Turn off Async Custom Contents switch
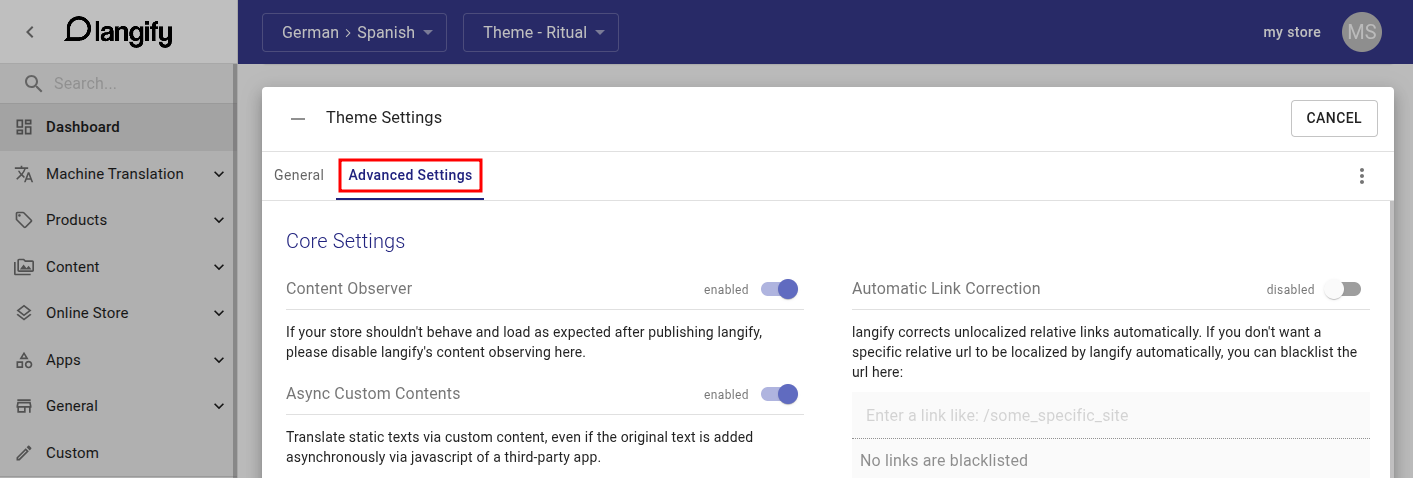1413x478 pixels. click(x=779, y=394)
